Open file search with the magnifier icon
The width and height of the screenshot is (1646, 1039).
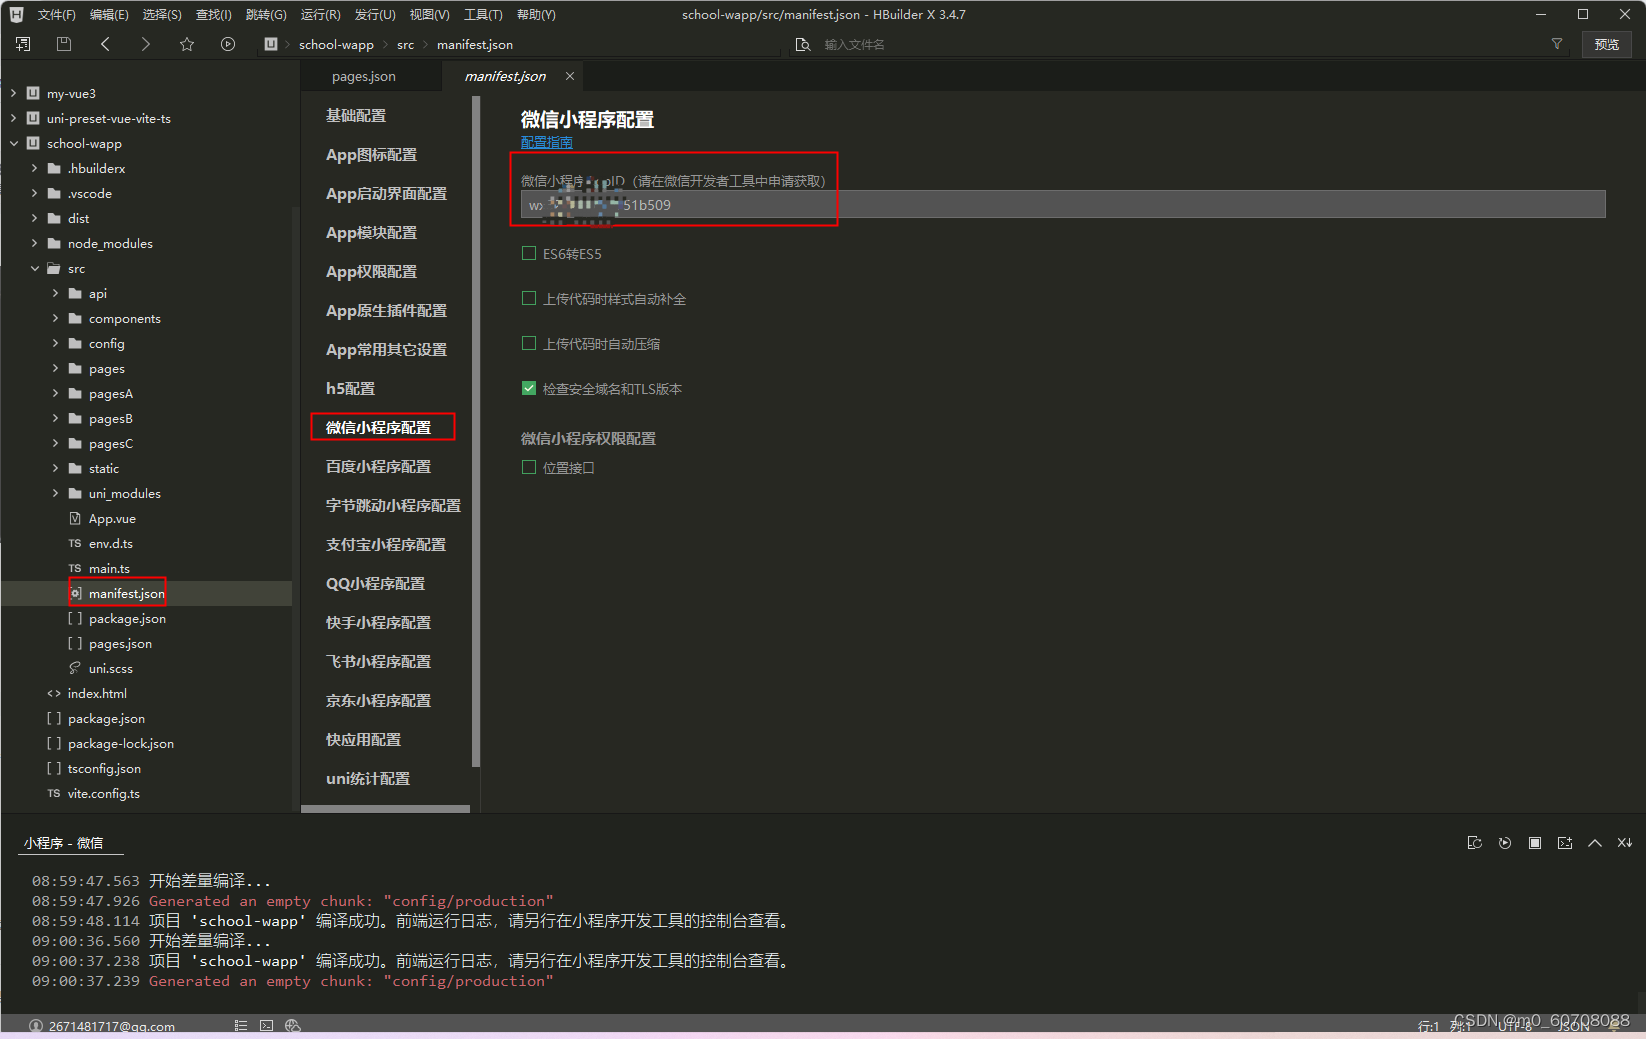tap(803, 44)
